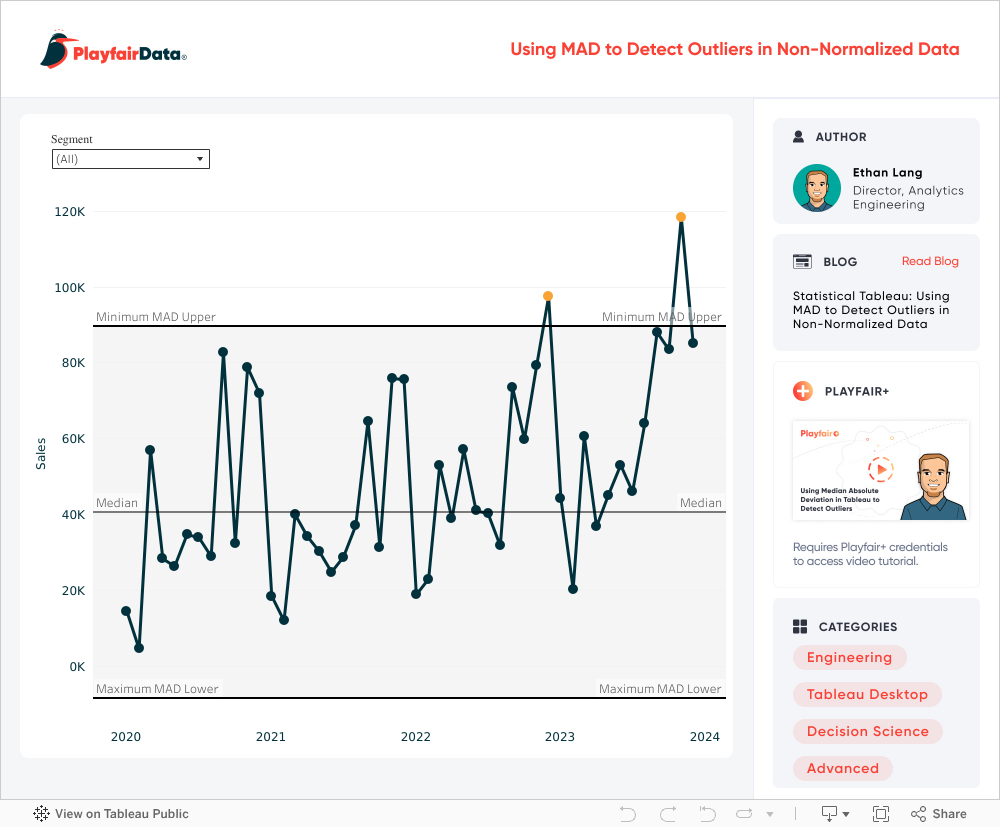1000x827 pixels.
Task: Select the Advanced category tag
Action: point(842,768)
